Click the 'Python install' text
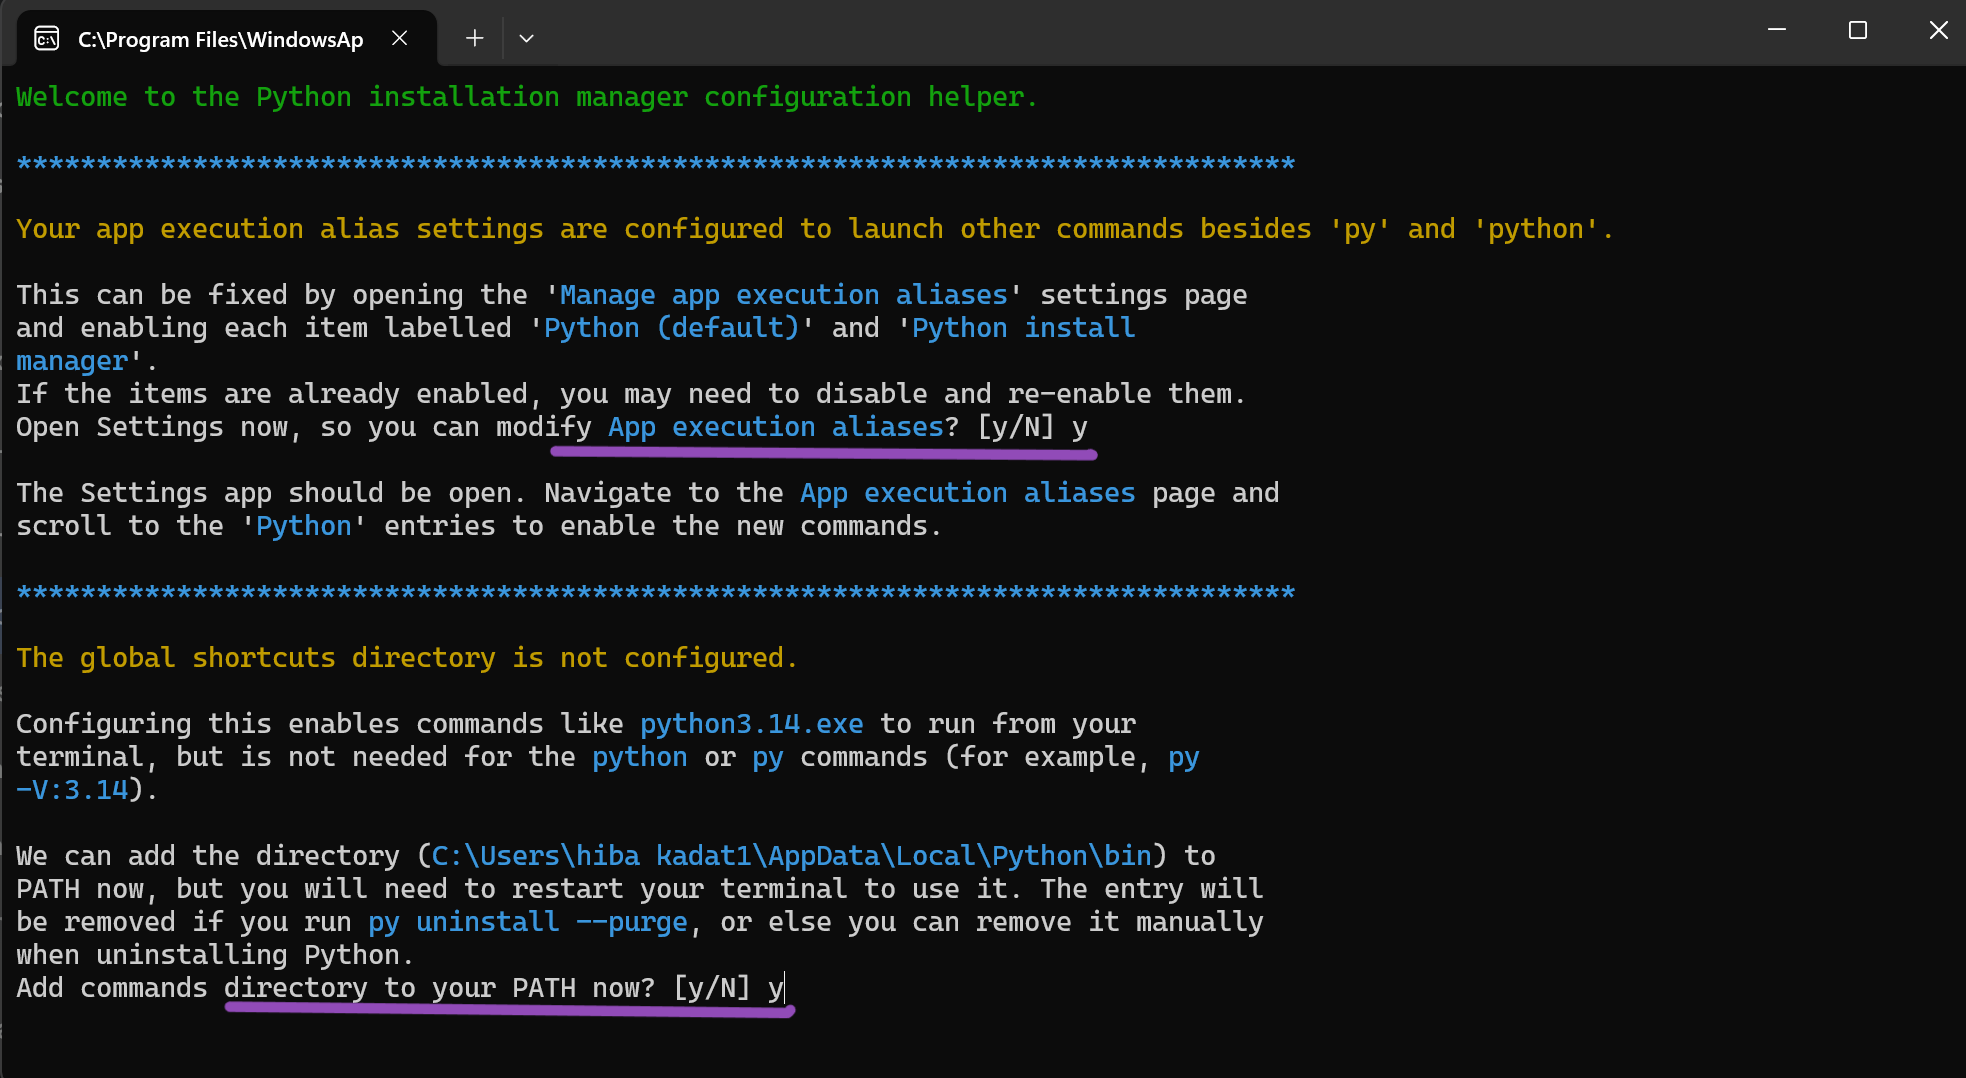Viewport: 1966px width, 1078px height. [x=1023, y=328]
